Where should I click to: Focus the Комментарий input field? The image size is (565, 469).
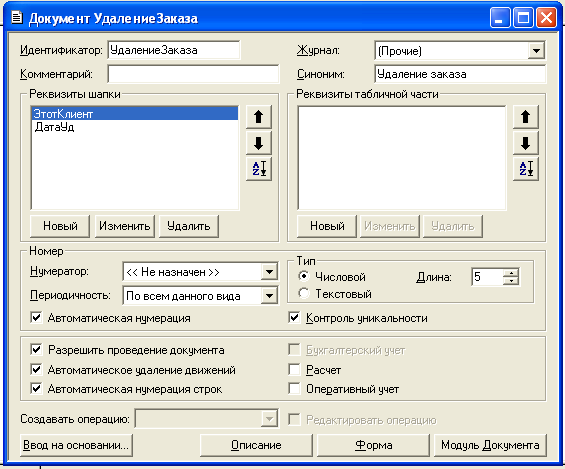click(193, 74)
